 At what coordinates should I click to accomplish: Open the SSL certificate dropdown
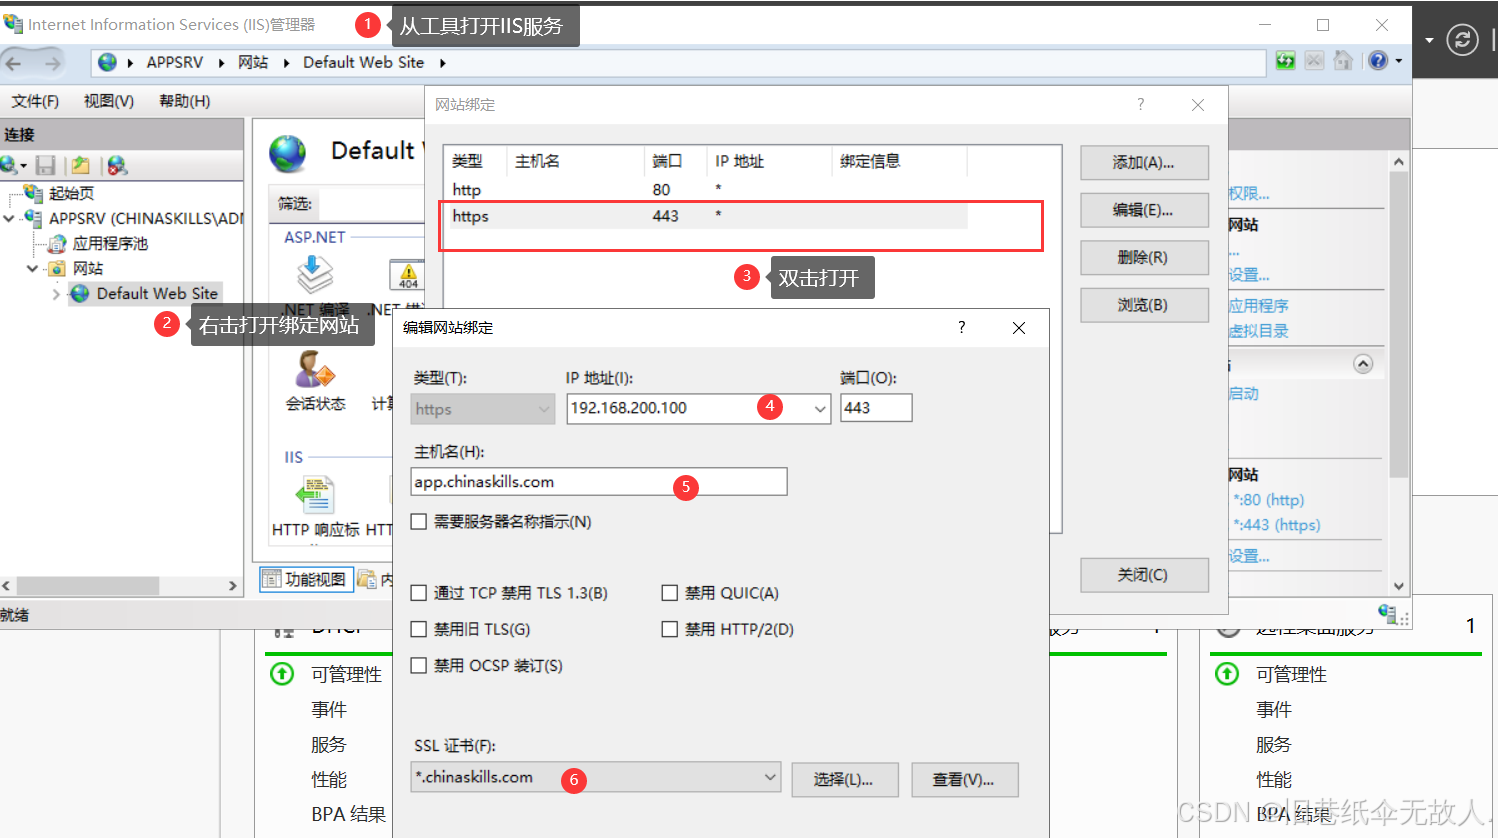tap(770, 777)
